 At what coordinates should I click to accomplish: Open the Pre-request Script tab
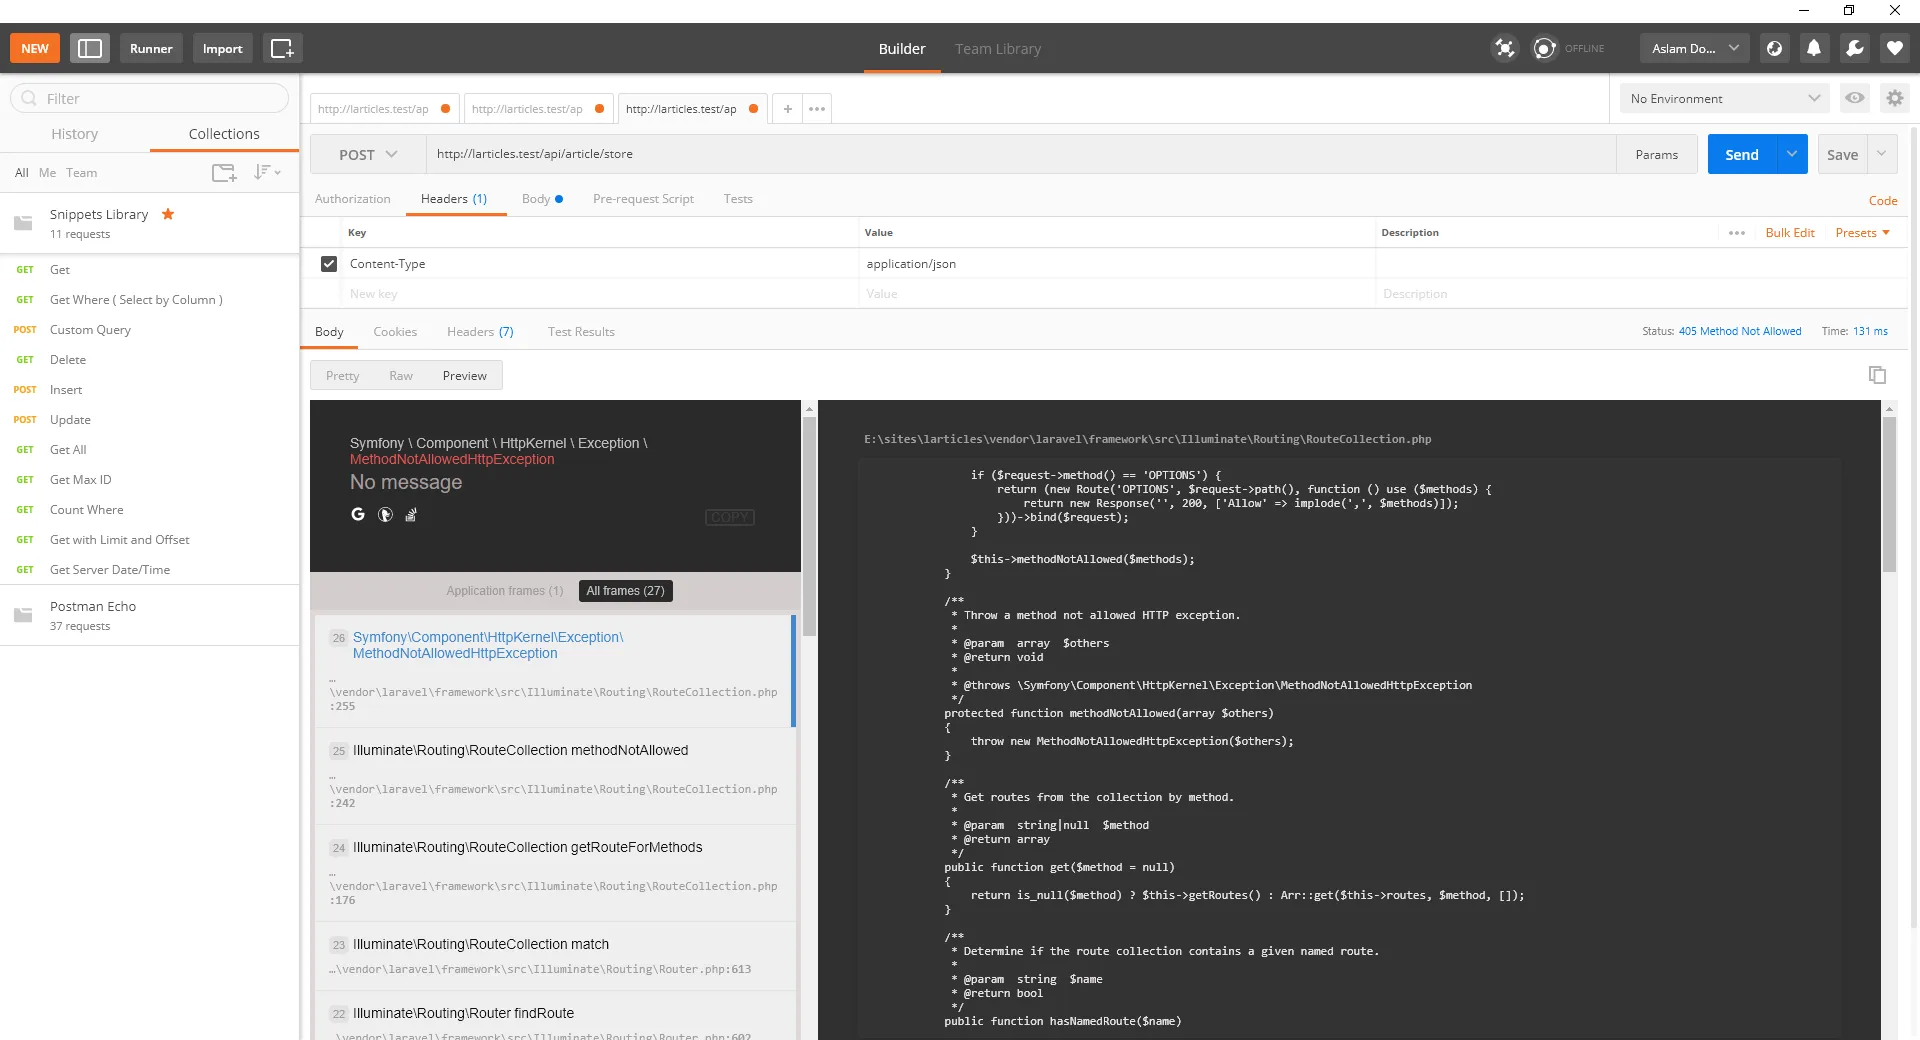pos(643,199)
